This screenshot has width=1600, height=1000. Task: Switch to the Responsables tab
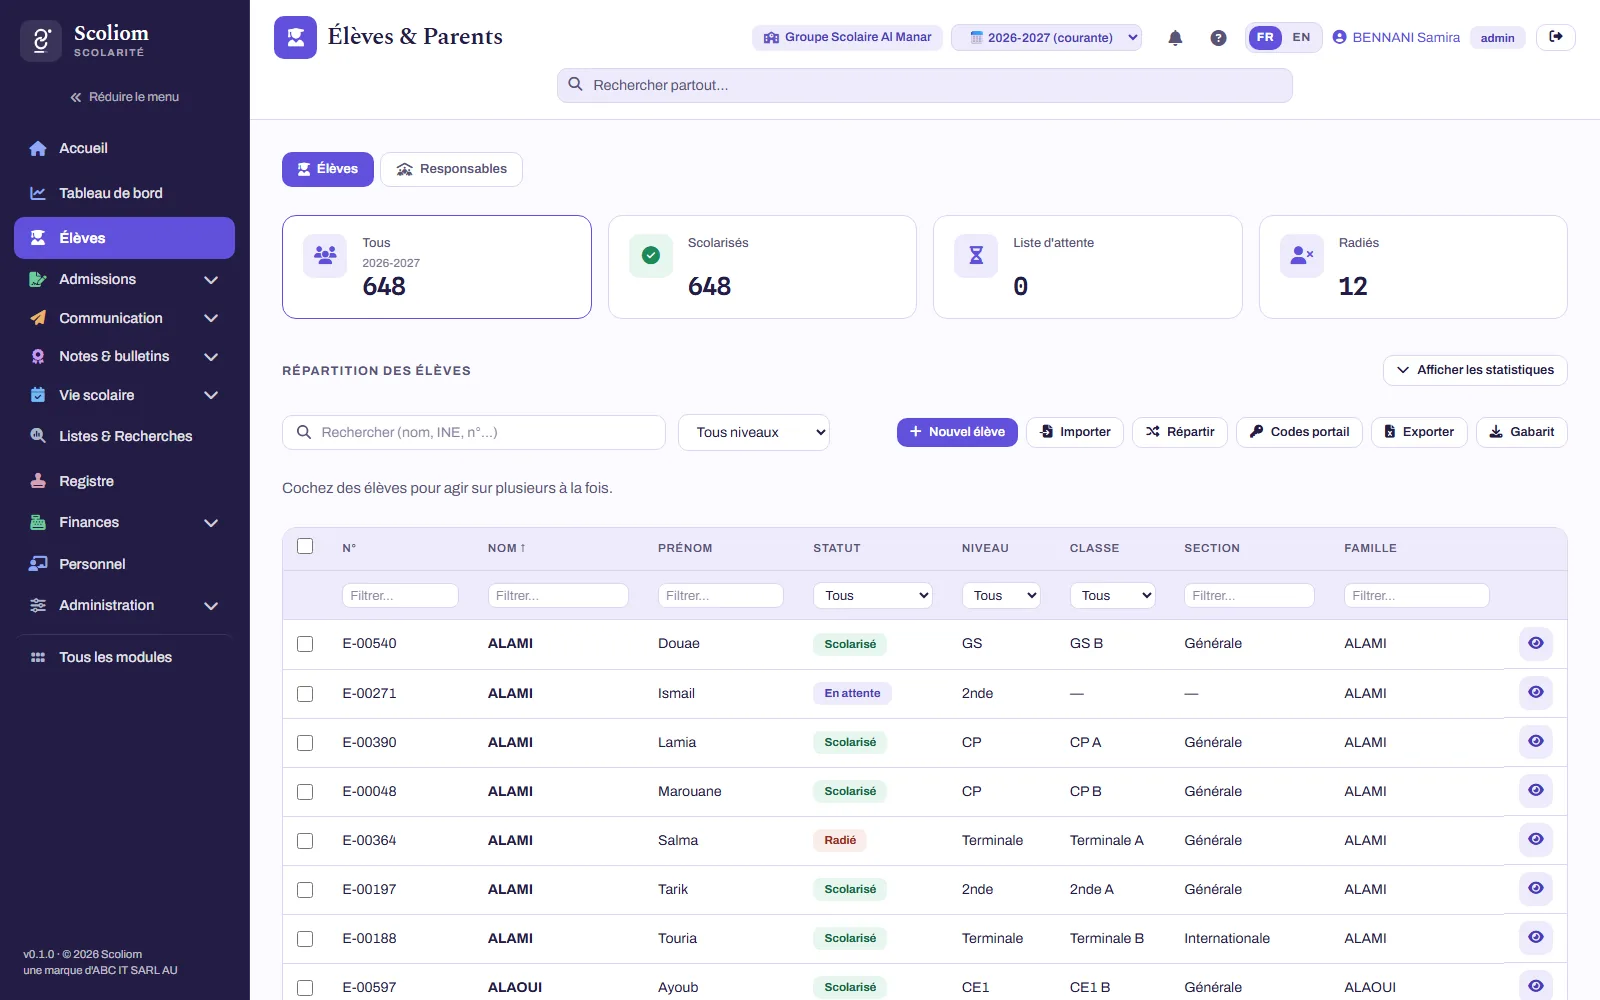451,169
